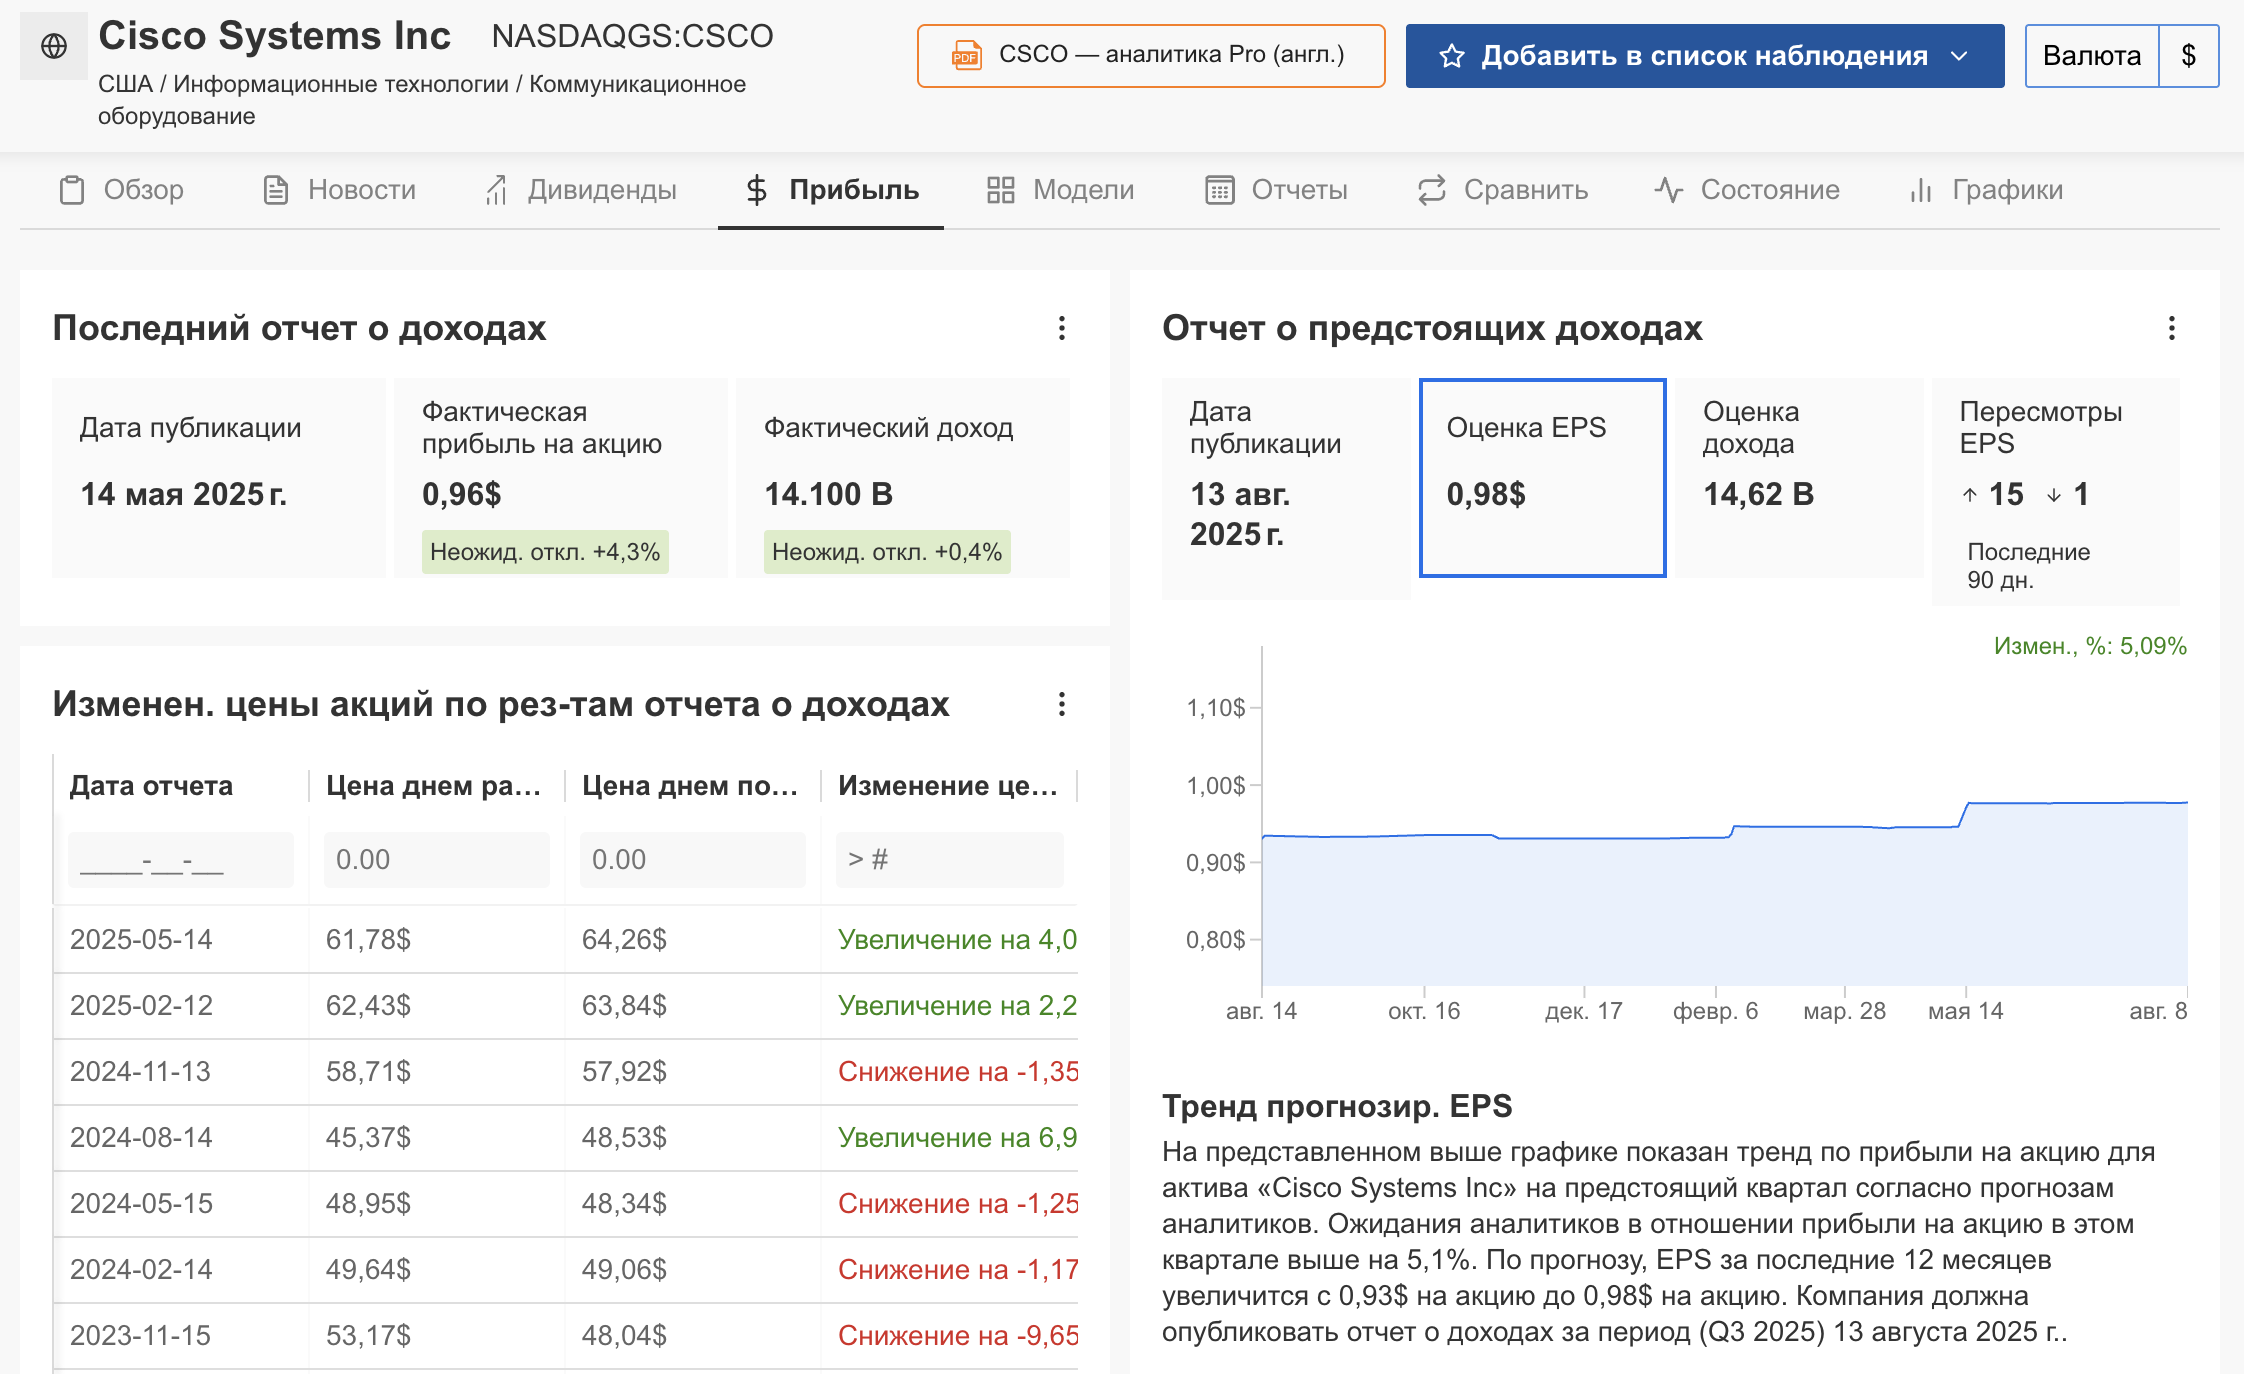Click the globe icon beside Cisco Systems

pyautogui.click(x=54, y=46)
